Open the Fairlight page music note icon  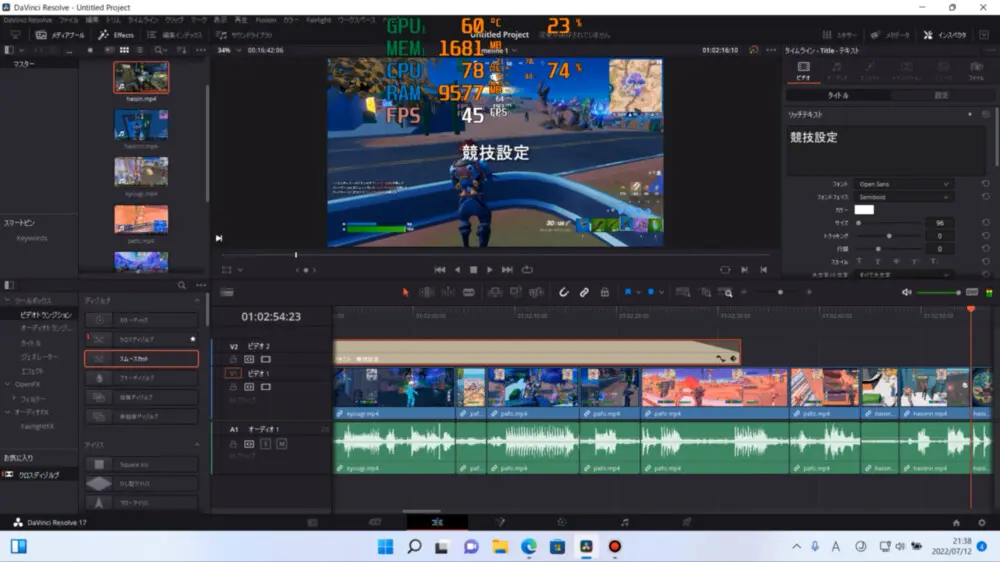pyautogui.click(x=624, y=522)
